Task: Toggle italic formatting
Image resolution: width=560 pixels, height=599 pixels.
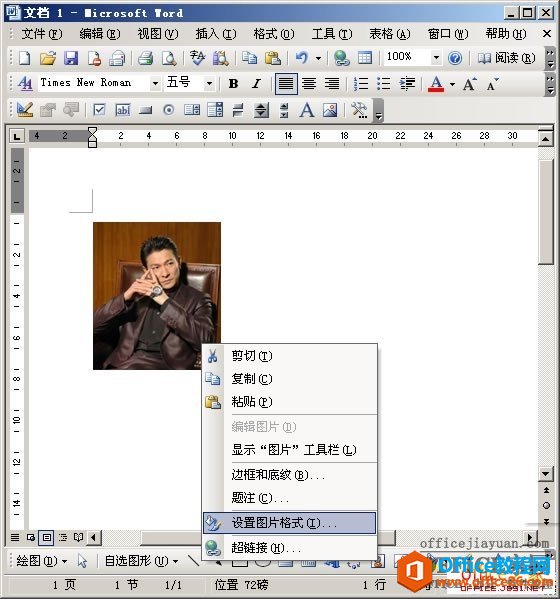Action: tap(256, 84)
